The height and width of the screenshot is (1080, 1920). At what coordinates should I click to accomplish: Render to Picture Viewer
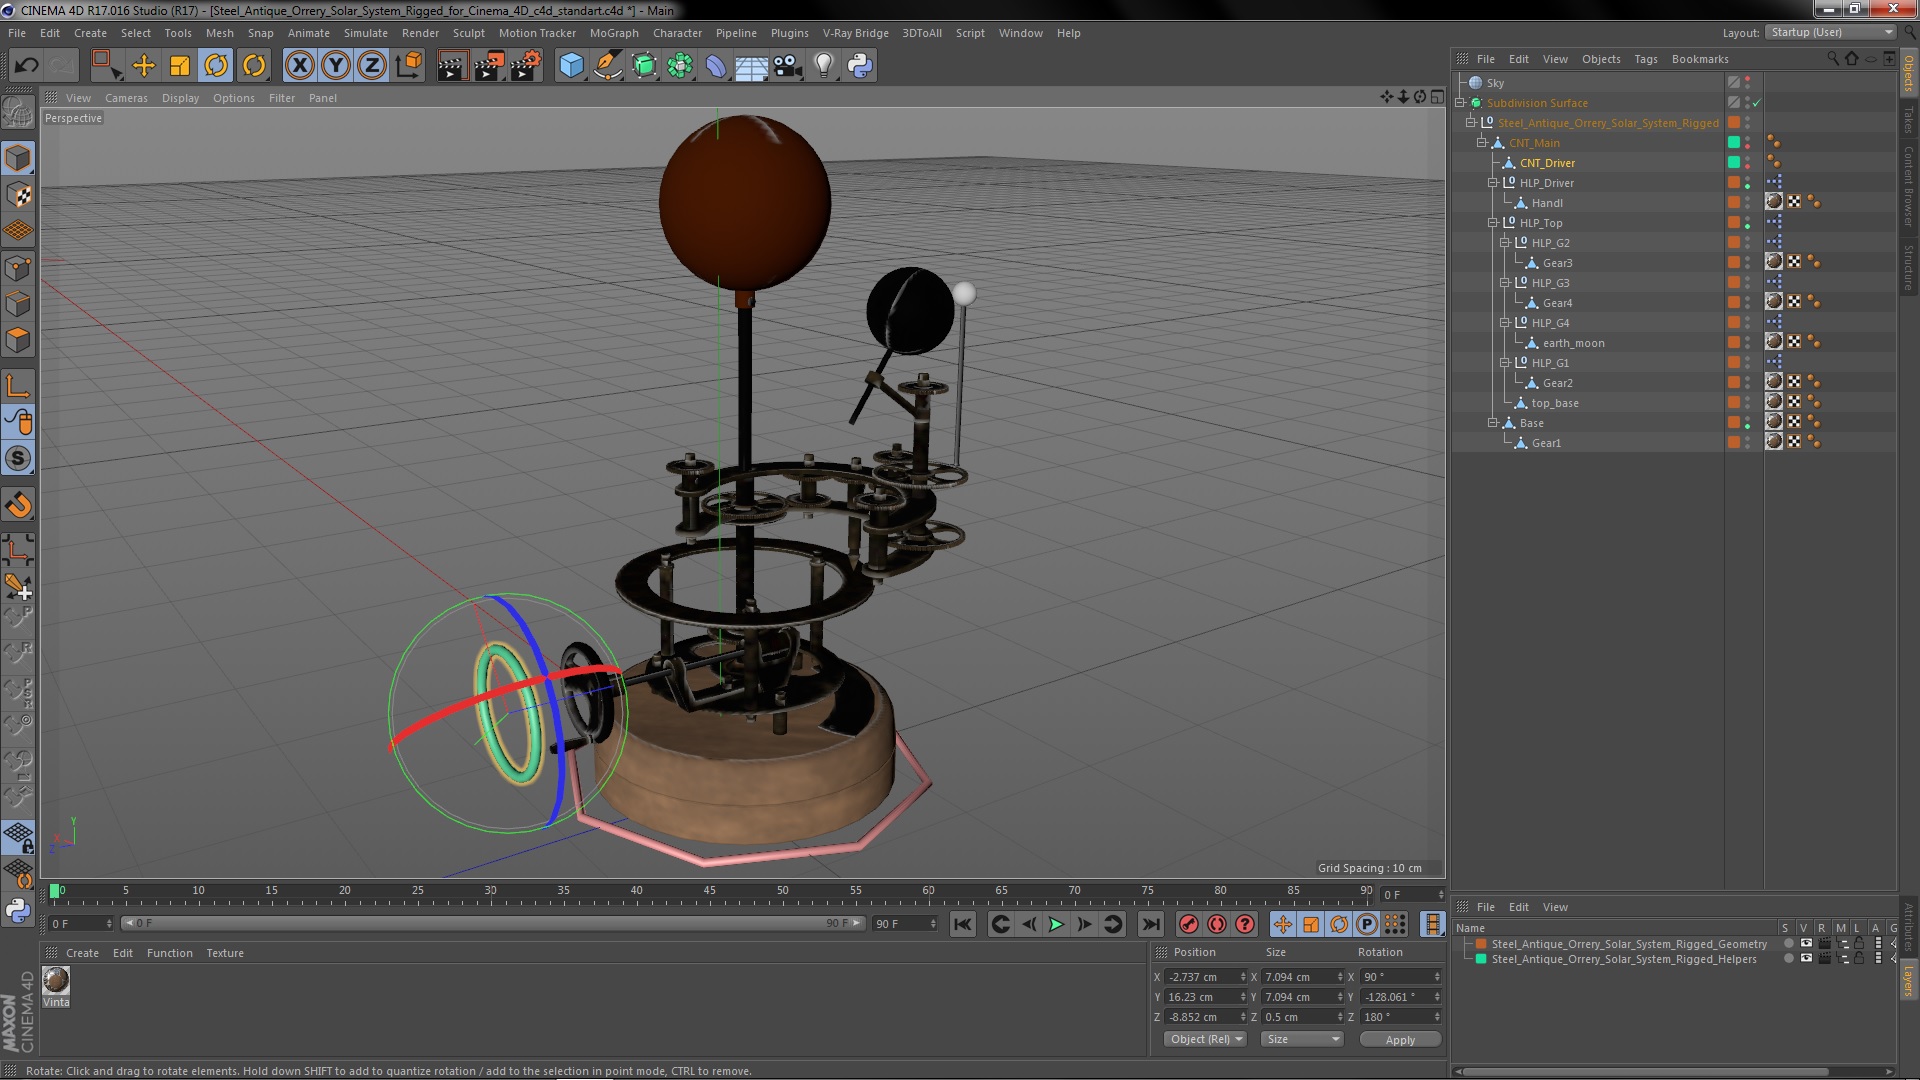point(489,66)
